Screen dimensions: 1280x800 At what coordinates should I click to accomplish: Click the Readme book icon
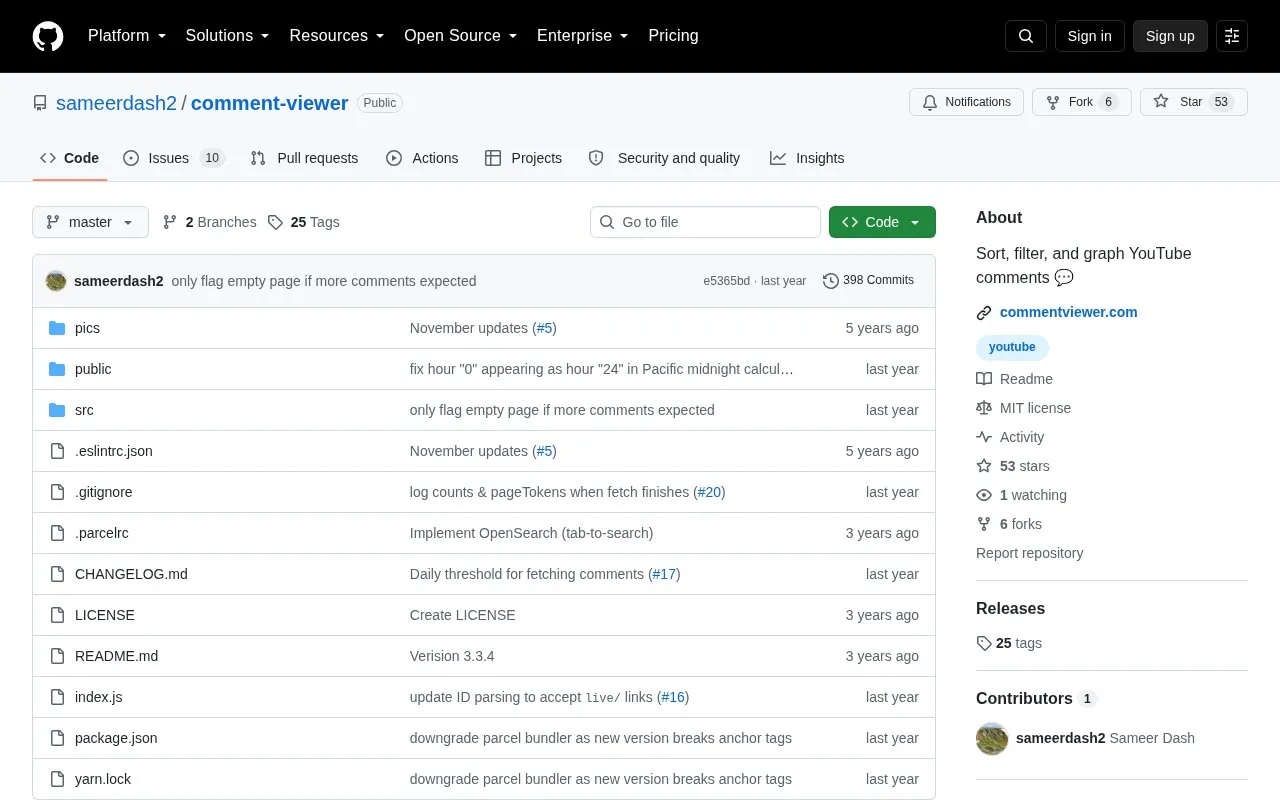[x=984, y=379]
